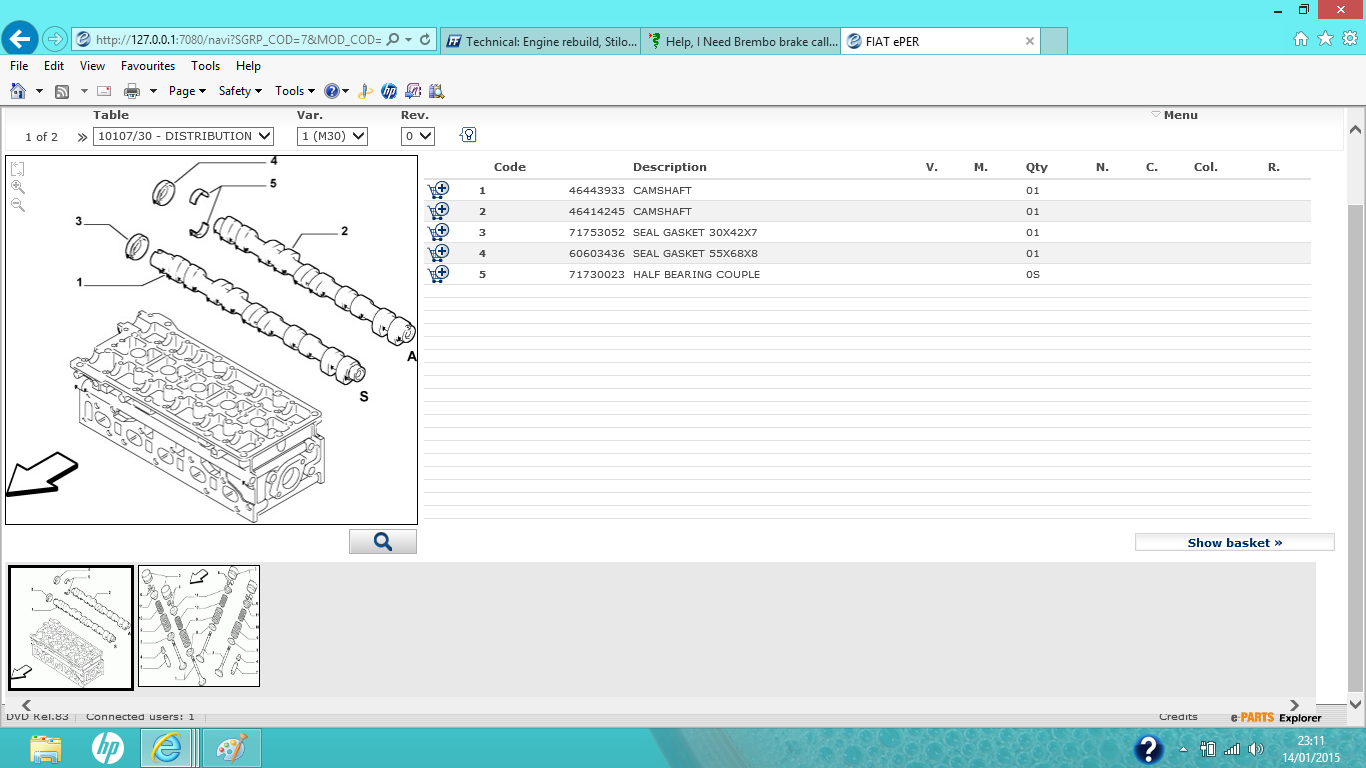The image size is (1366, 768).
Task: Click the lightbulb notes icon beside Rev.
Action: pos(468,135)
